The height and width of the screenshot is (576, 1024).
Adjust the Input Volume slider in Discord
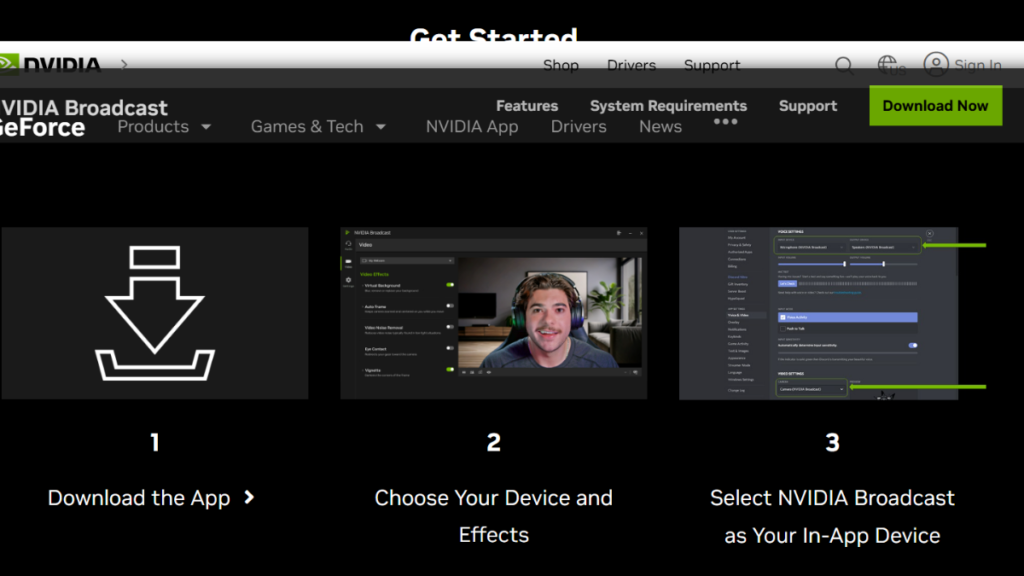coord(844,264)
